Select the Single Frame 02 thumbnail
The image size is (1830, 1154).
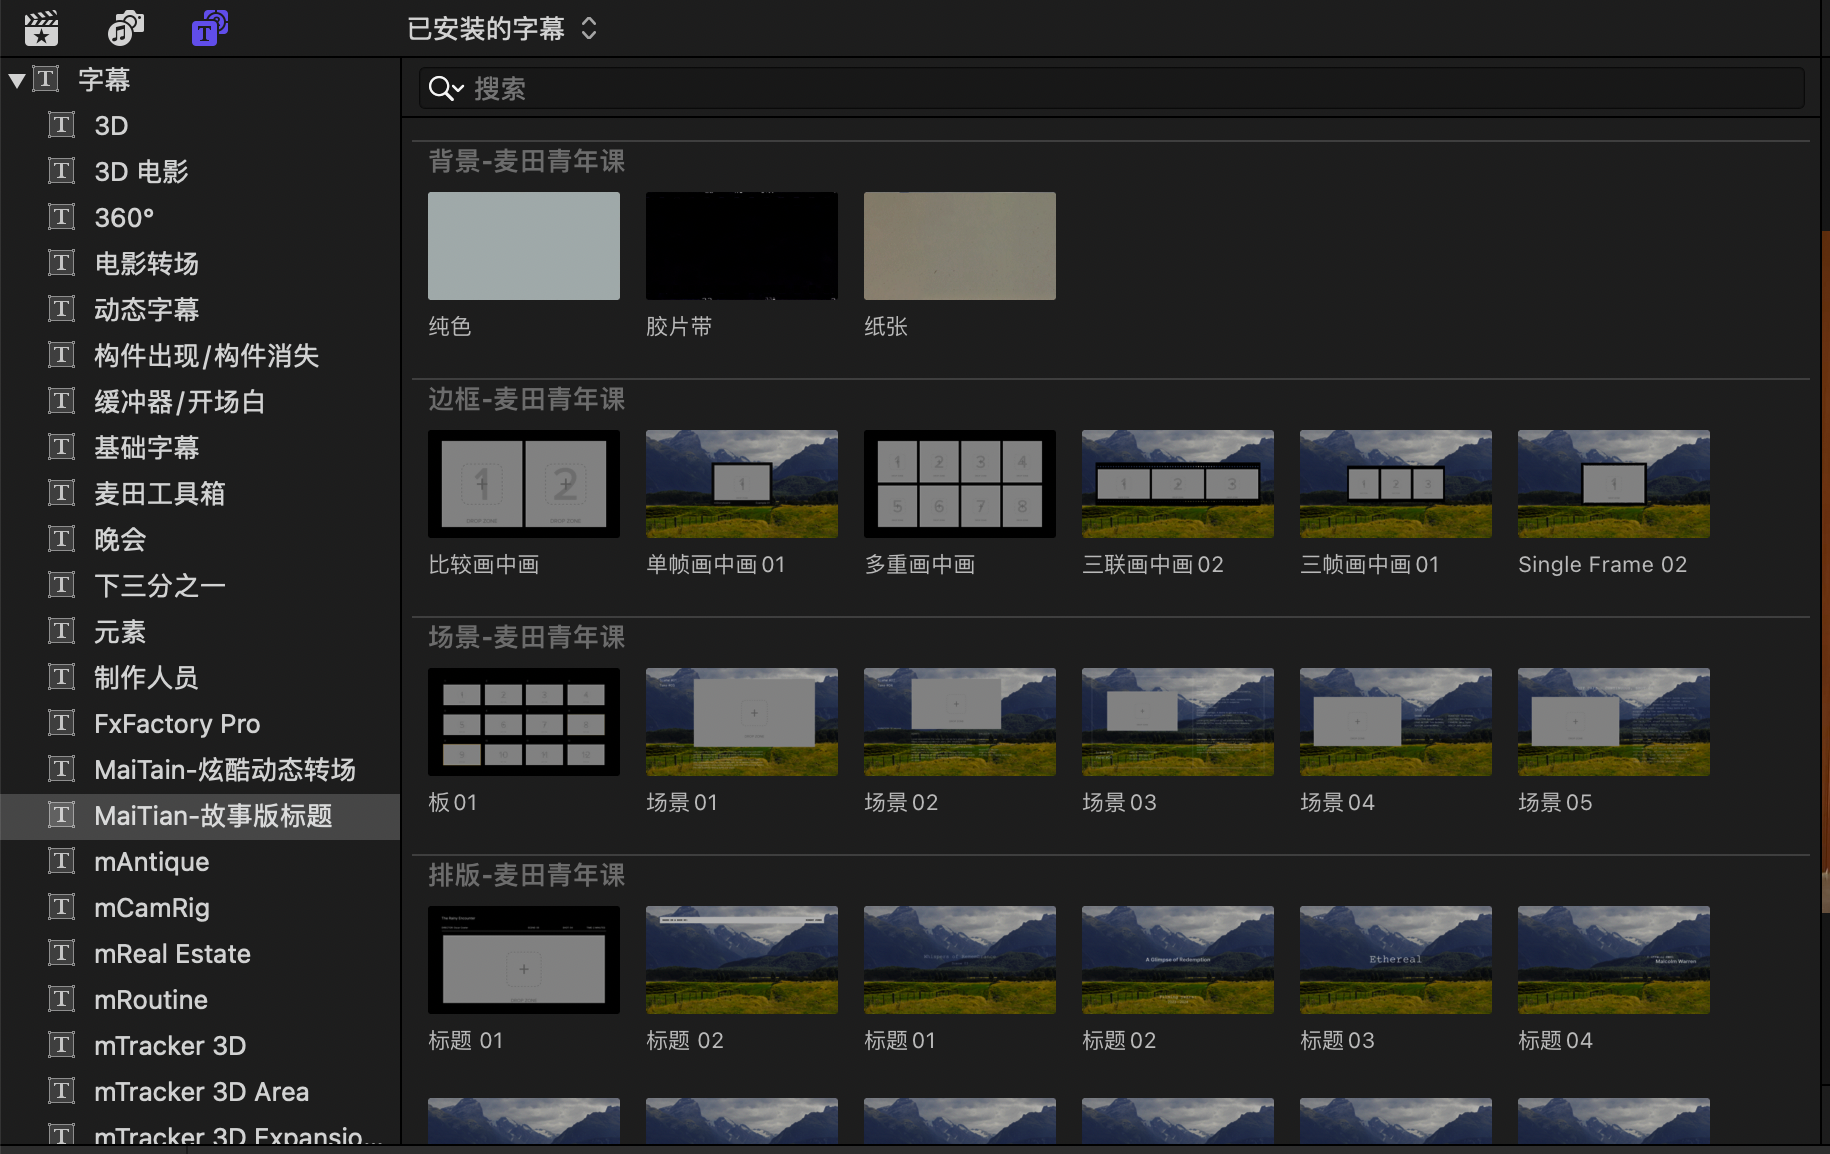click(x=1614, y=484)
